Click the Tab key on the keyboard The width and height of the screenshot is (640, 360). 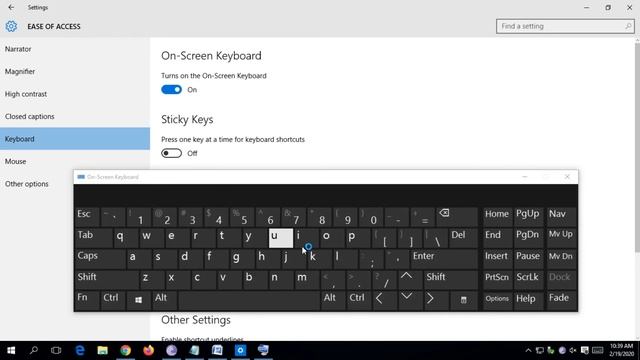[93, 238]
